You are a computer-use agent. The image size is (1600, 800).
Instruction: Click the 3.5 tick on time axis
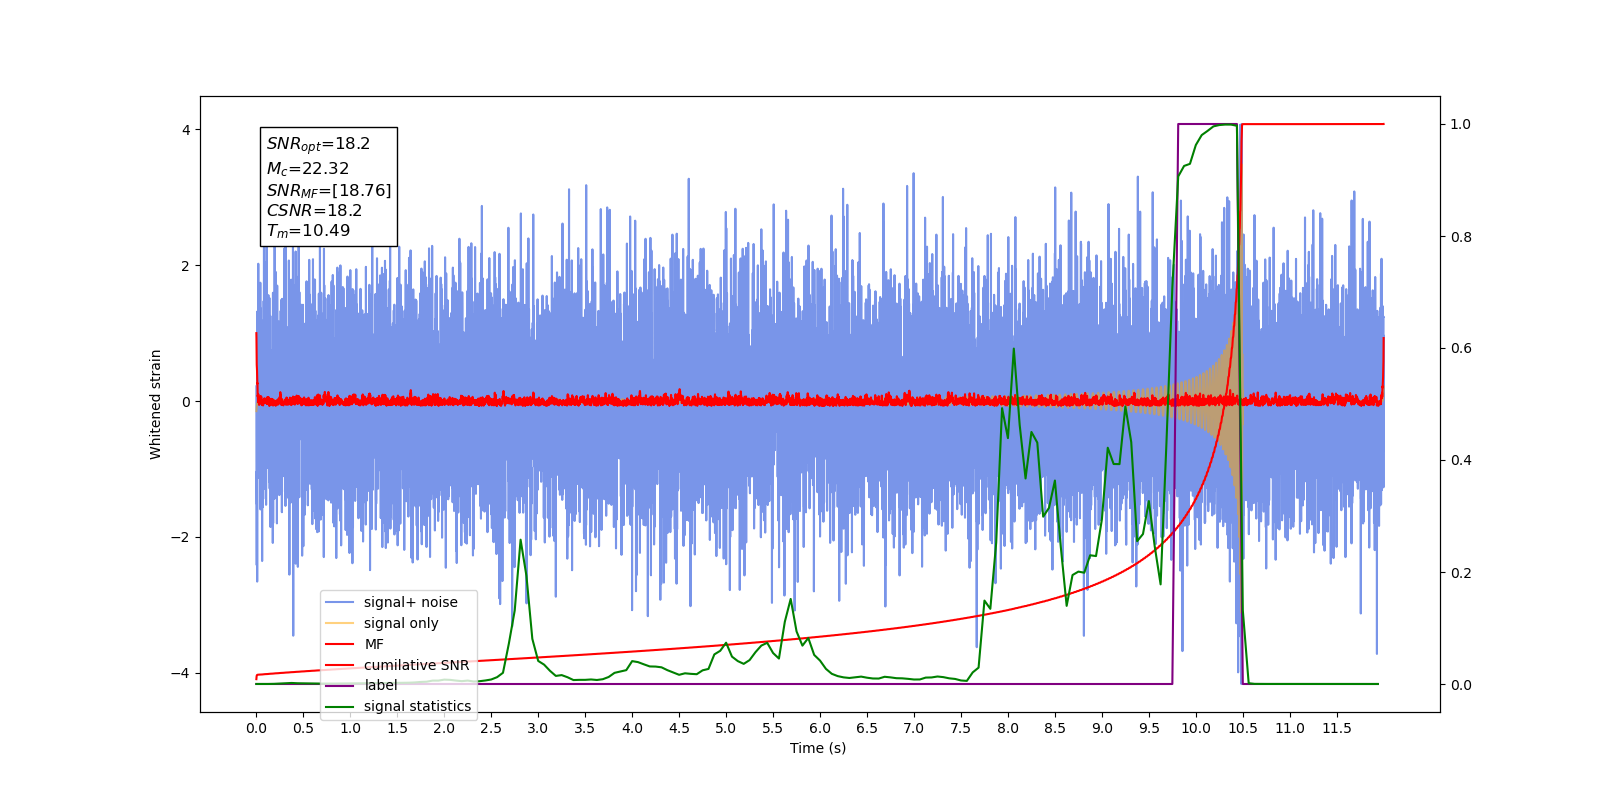pos(585,728)
